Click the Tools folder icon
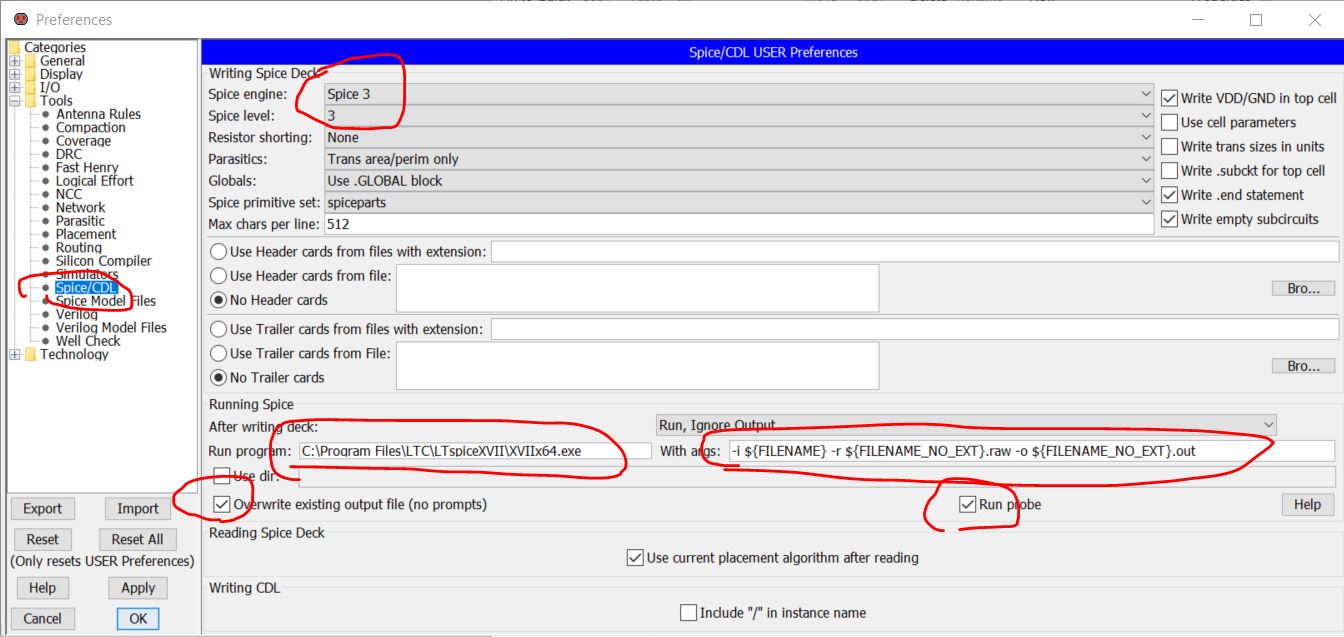This screenshot has width=1344, height=637. [30, 101]
